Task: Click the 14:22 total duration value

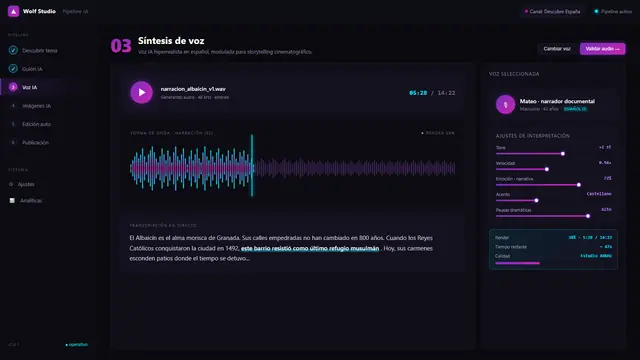Action: (446, 93)
